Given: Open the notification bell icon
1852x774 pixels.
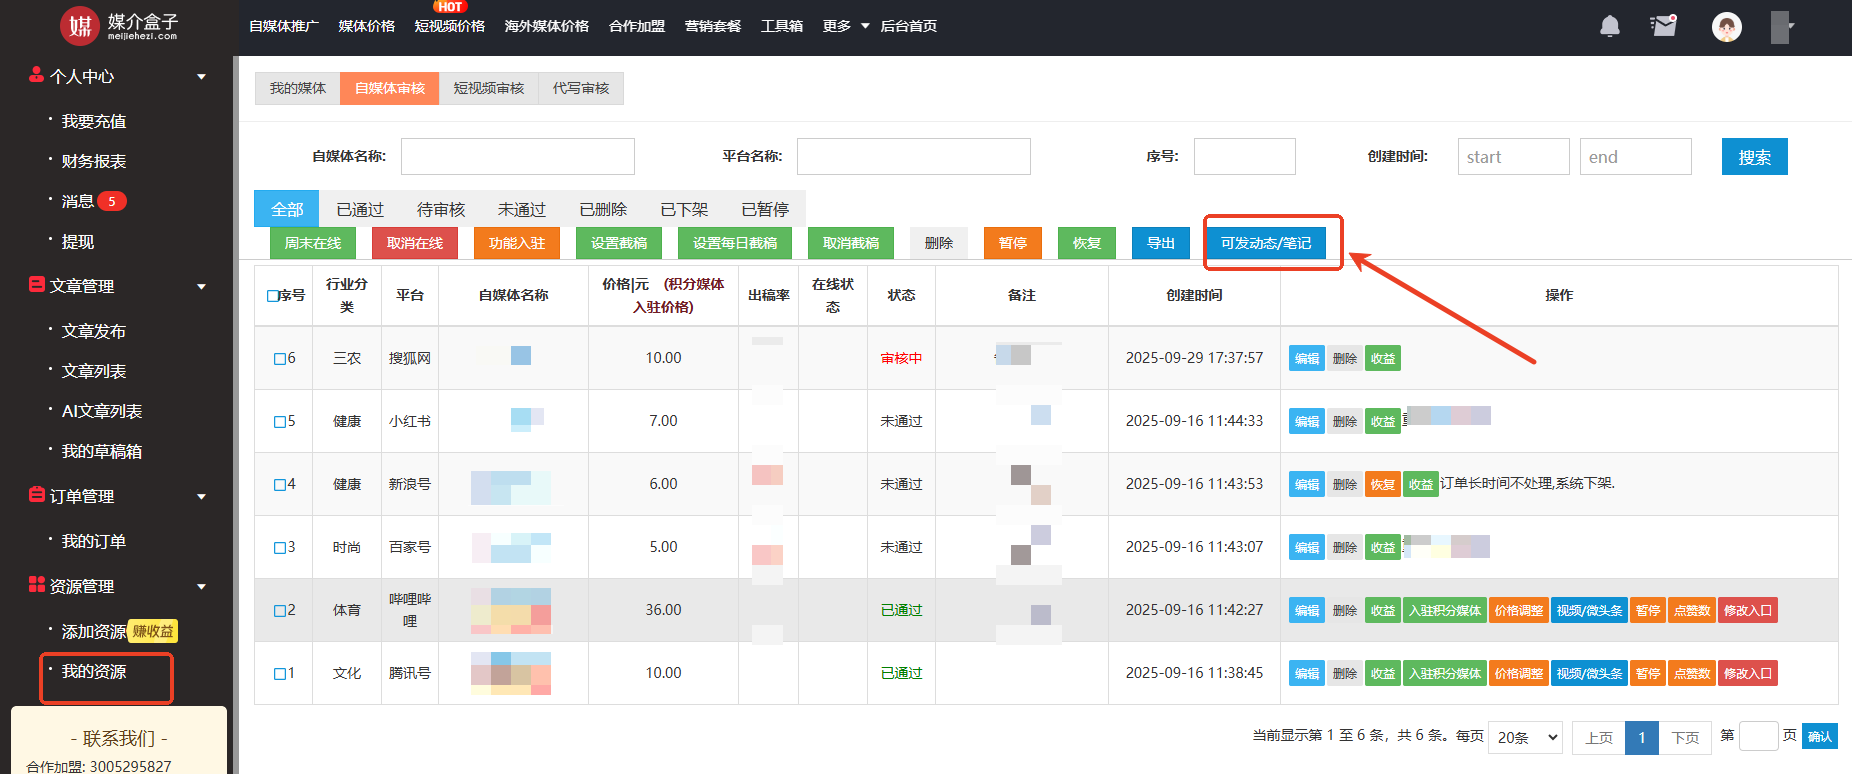Looking at the screenshot, I should click(x=1609, y=27).
